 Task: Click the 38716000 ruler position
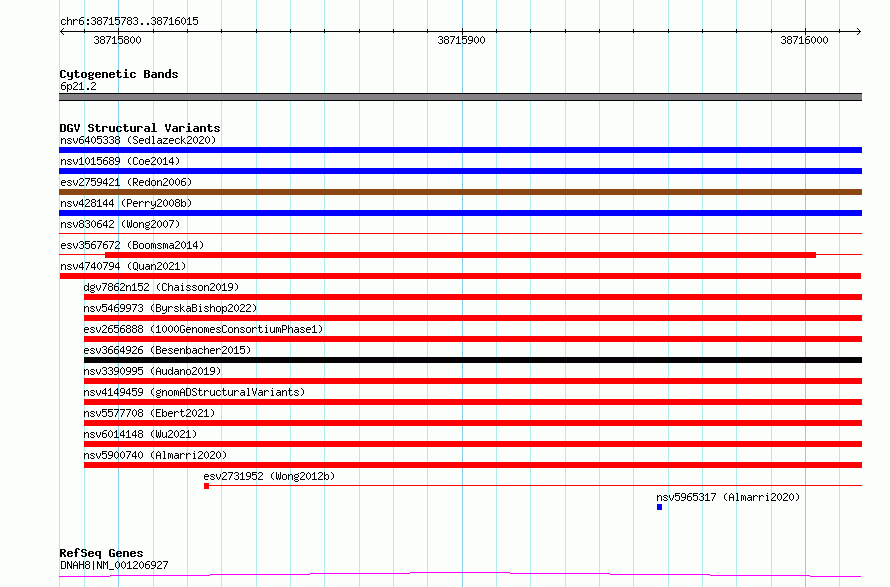click(x=804, y=40)
